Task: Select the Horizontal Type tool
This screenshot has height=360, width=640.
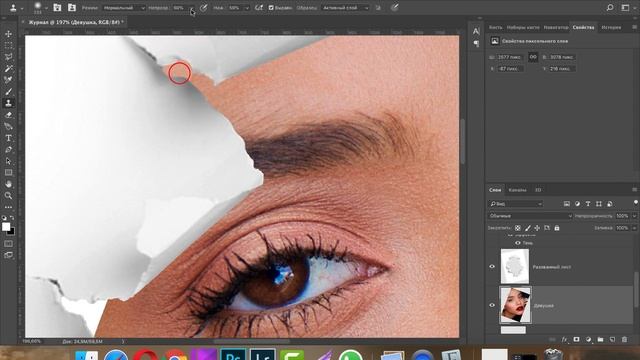Action: 8,138
